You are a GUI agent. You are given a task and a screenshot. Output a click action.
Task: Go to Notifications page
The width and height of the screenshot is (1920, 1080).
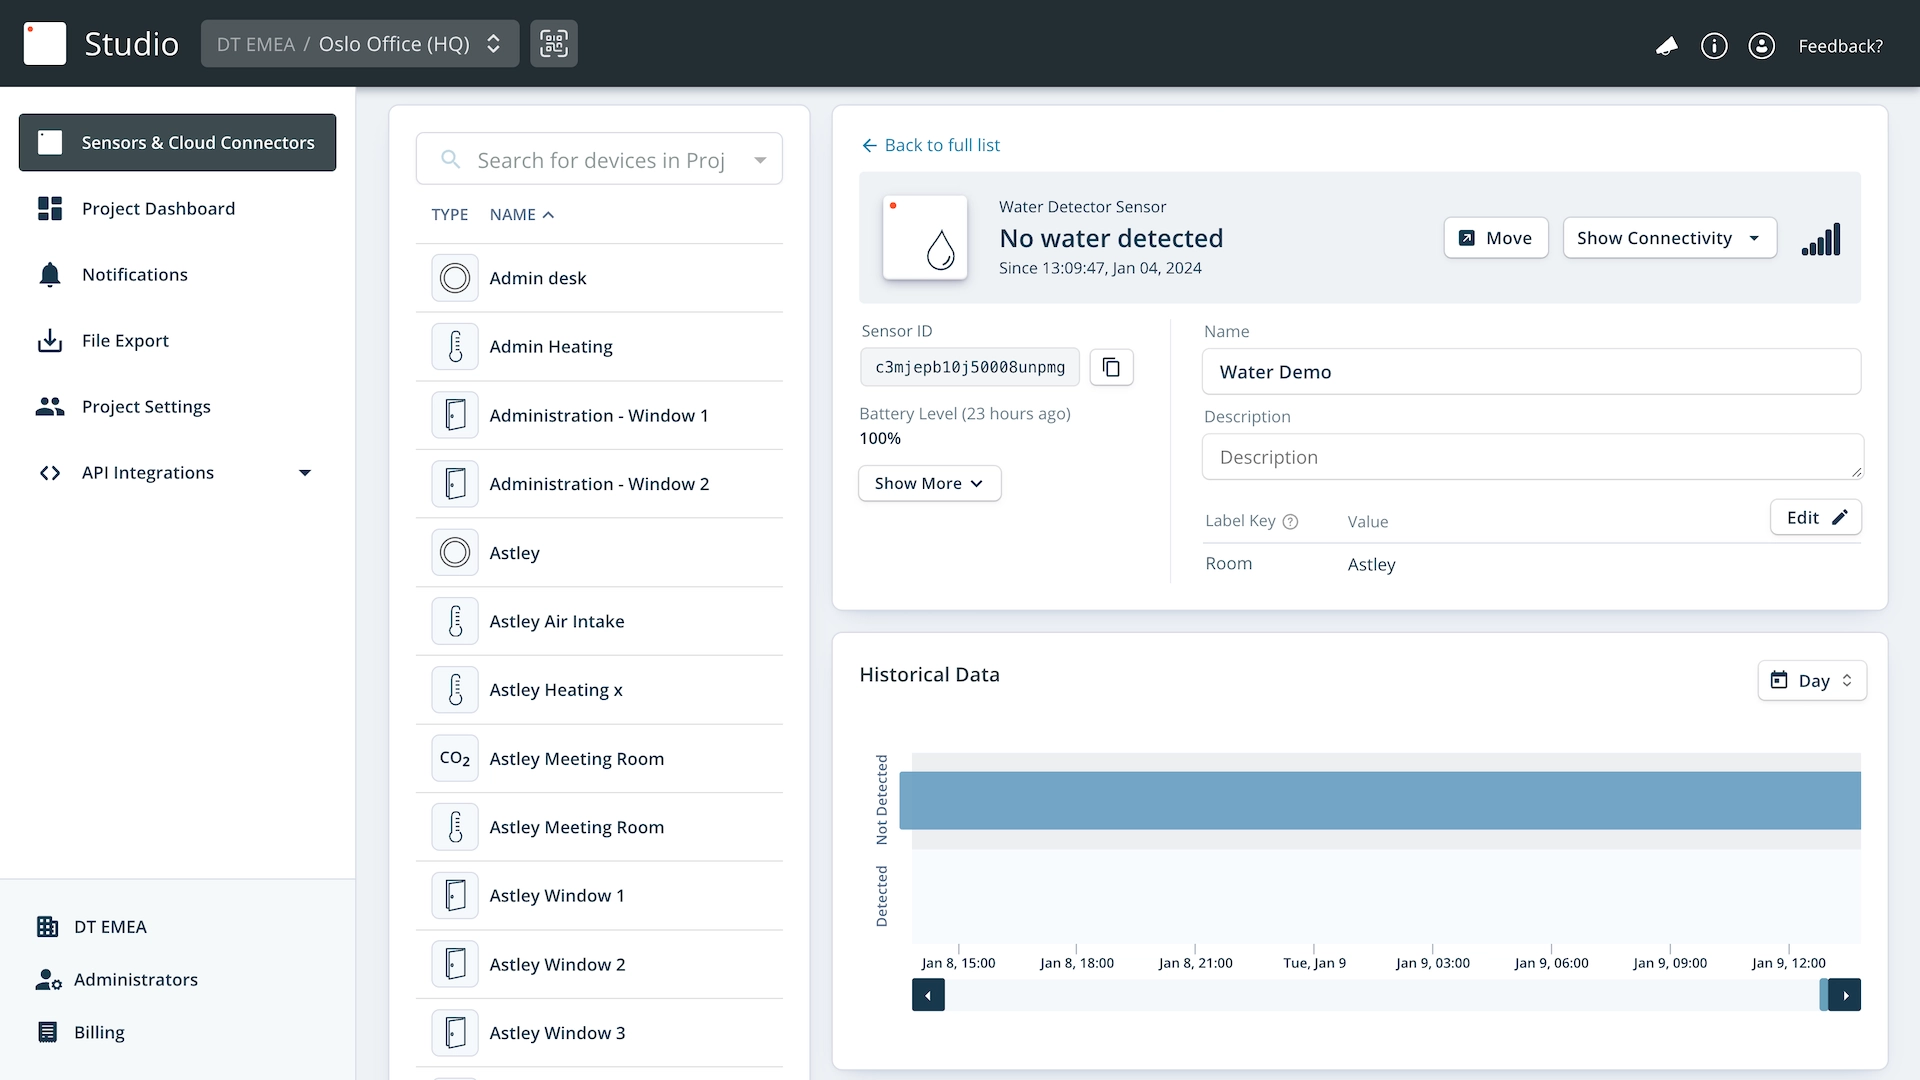coord(134,275)
